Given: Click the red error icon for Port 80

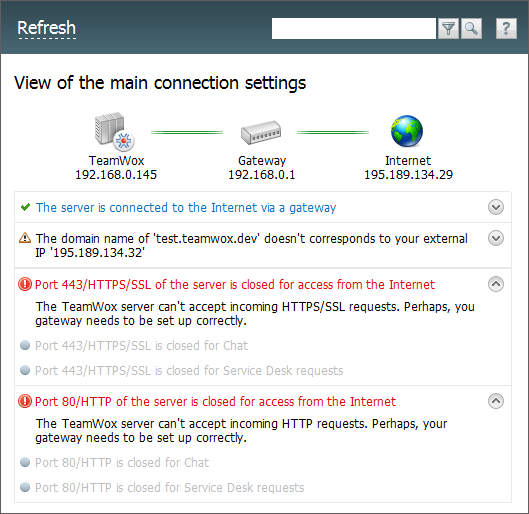Looking at the screenshot, I should click(x=25, y=401).
